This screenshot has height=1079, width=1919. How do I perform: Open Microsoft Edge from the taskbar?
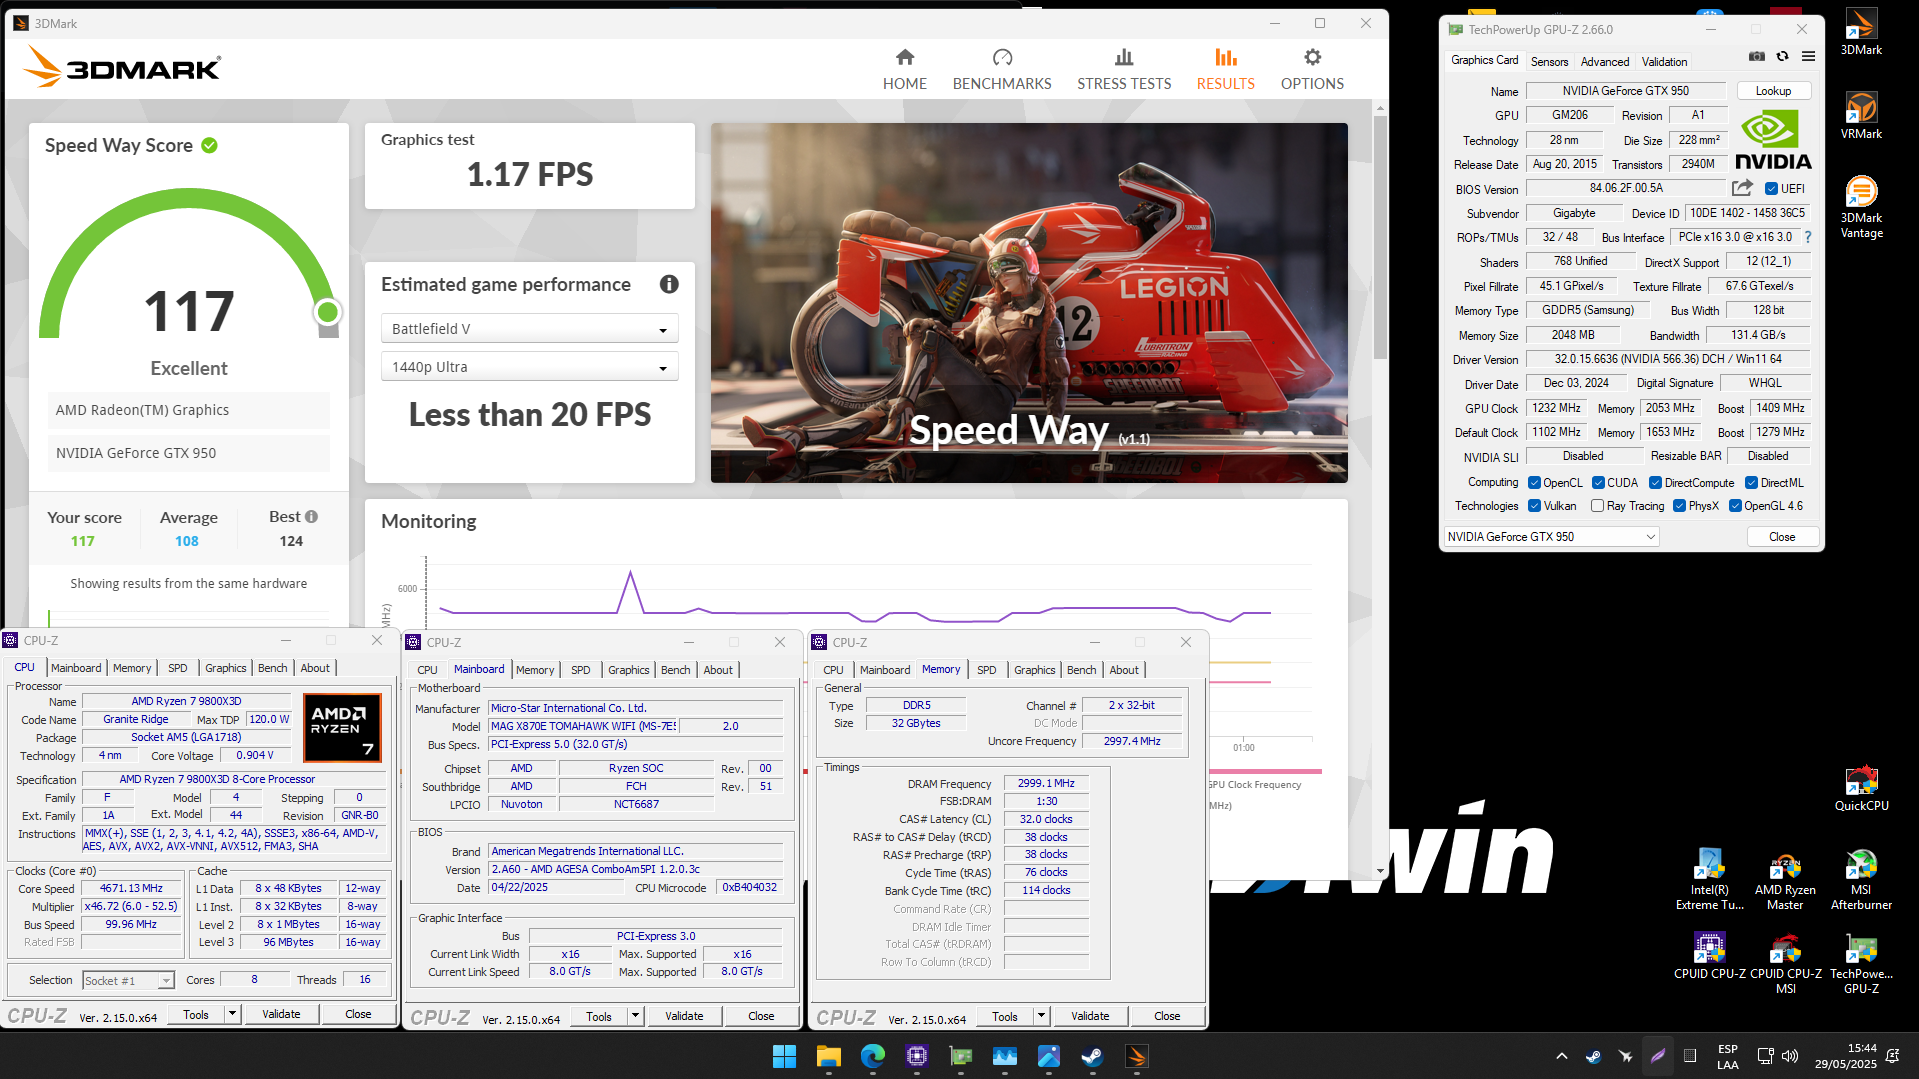click(872, 1056)
